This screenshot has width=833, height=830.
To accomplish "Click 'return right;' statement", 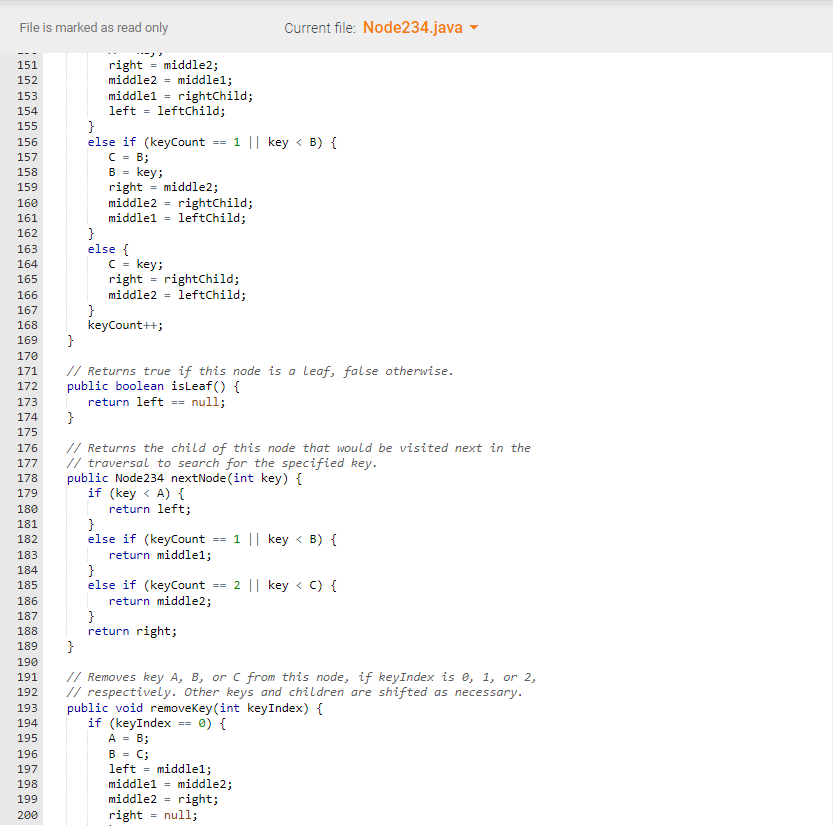I will click(132, 631).
